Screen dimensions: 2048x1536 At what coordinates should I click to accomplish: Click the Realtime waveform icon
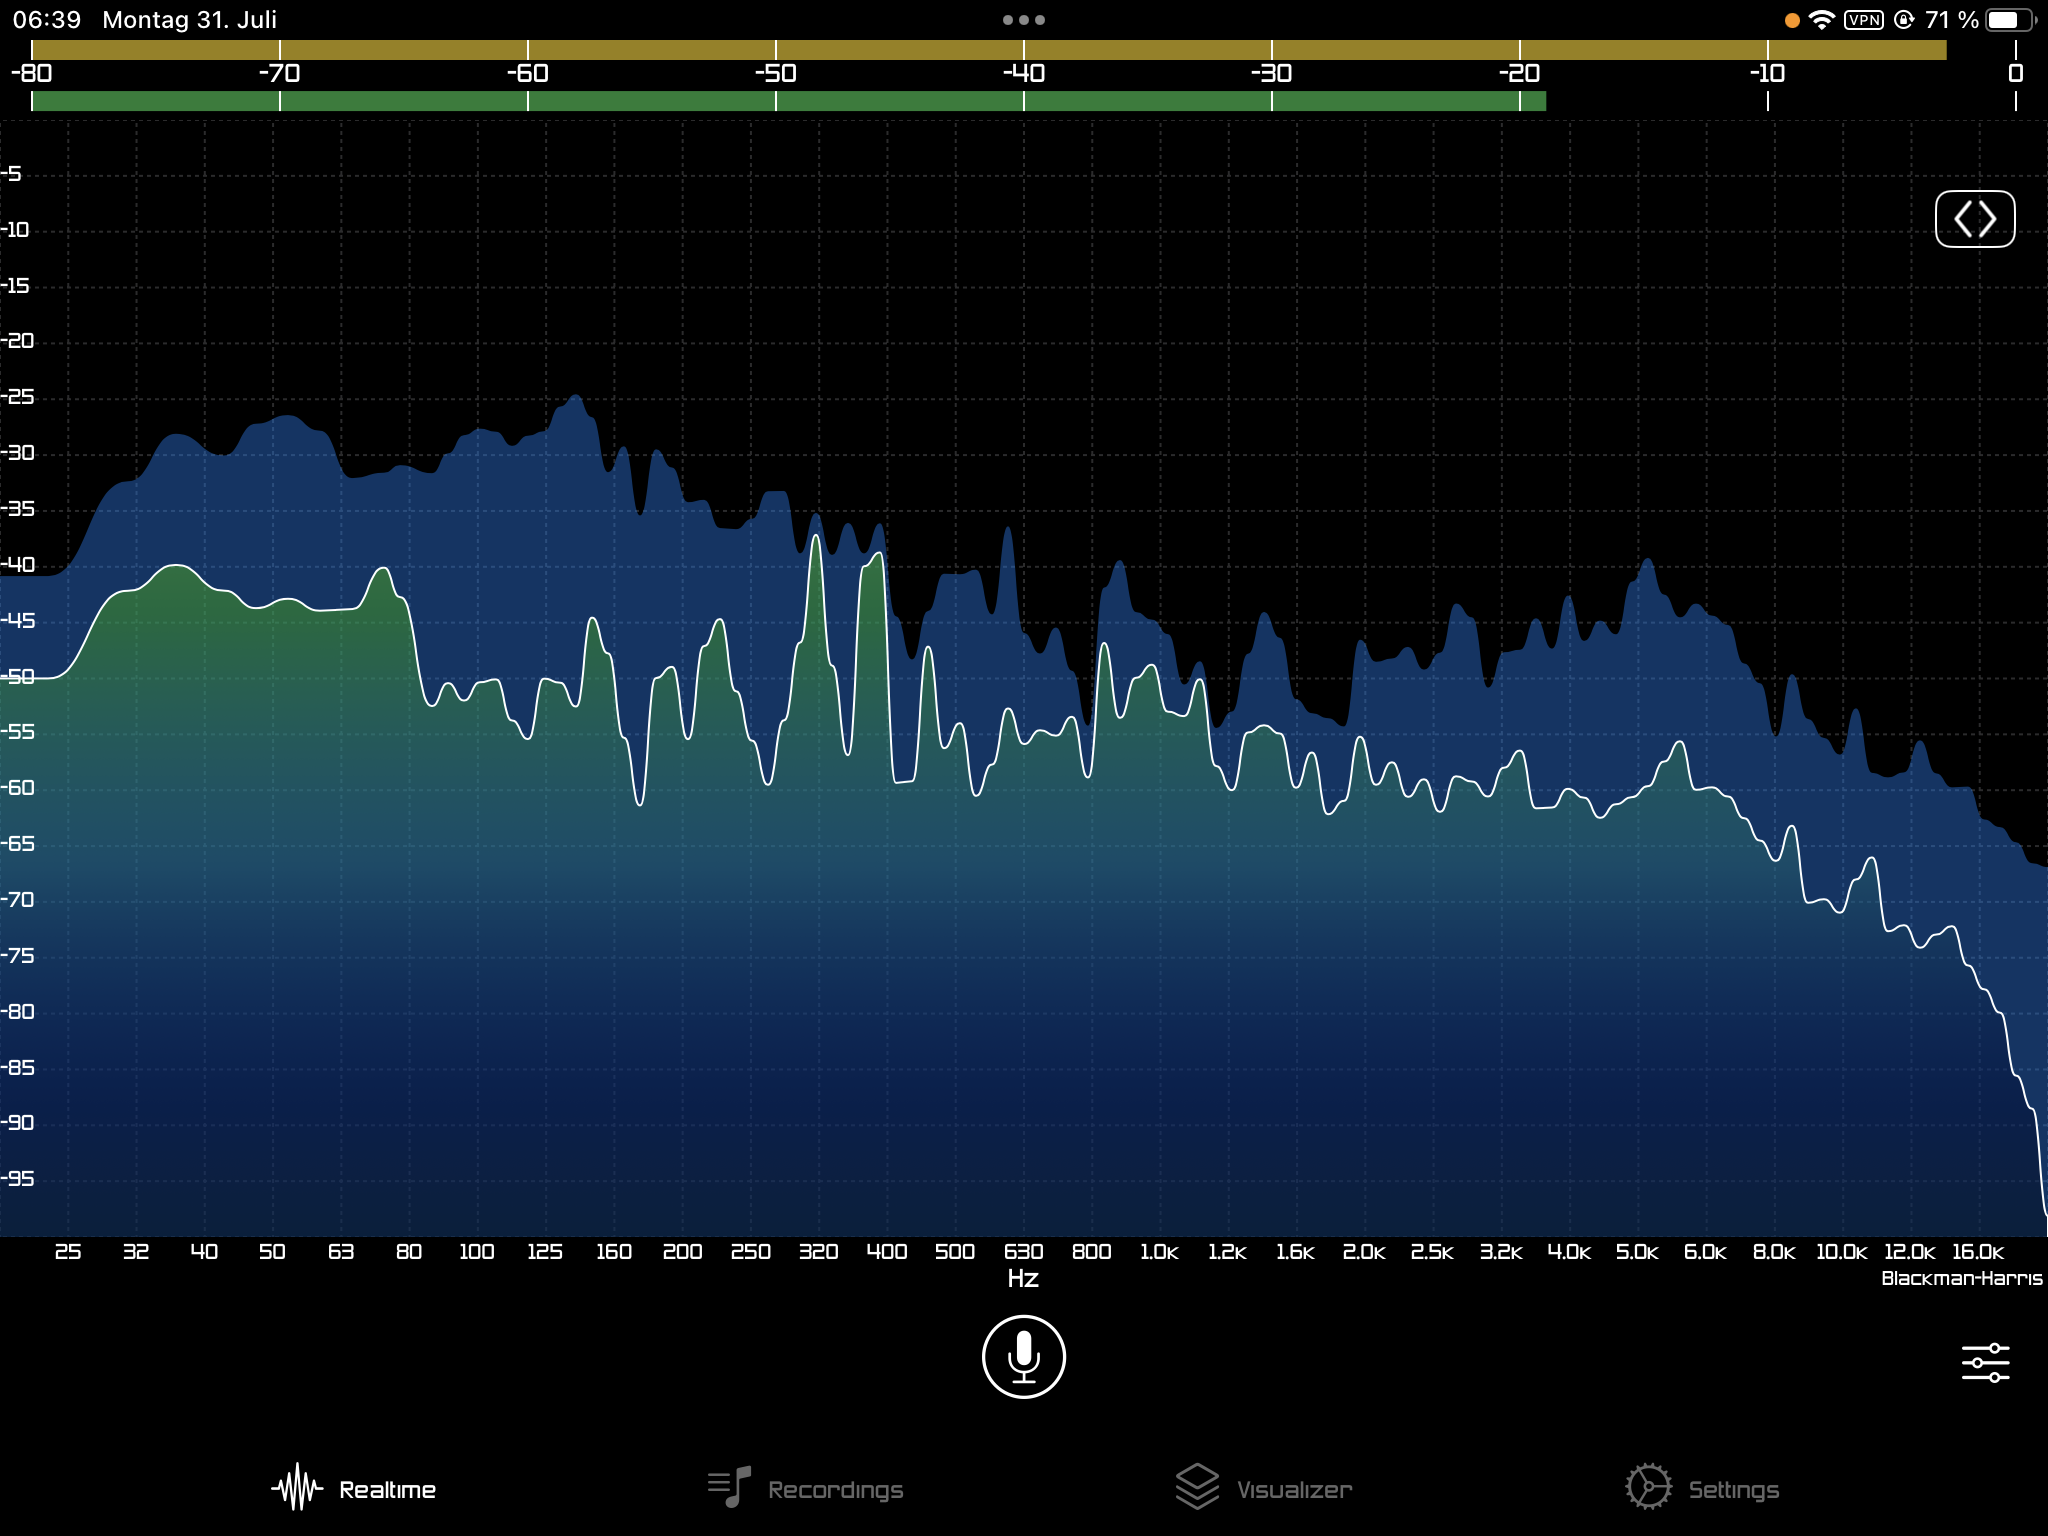(x=297, y=1488)
